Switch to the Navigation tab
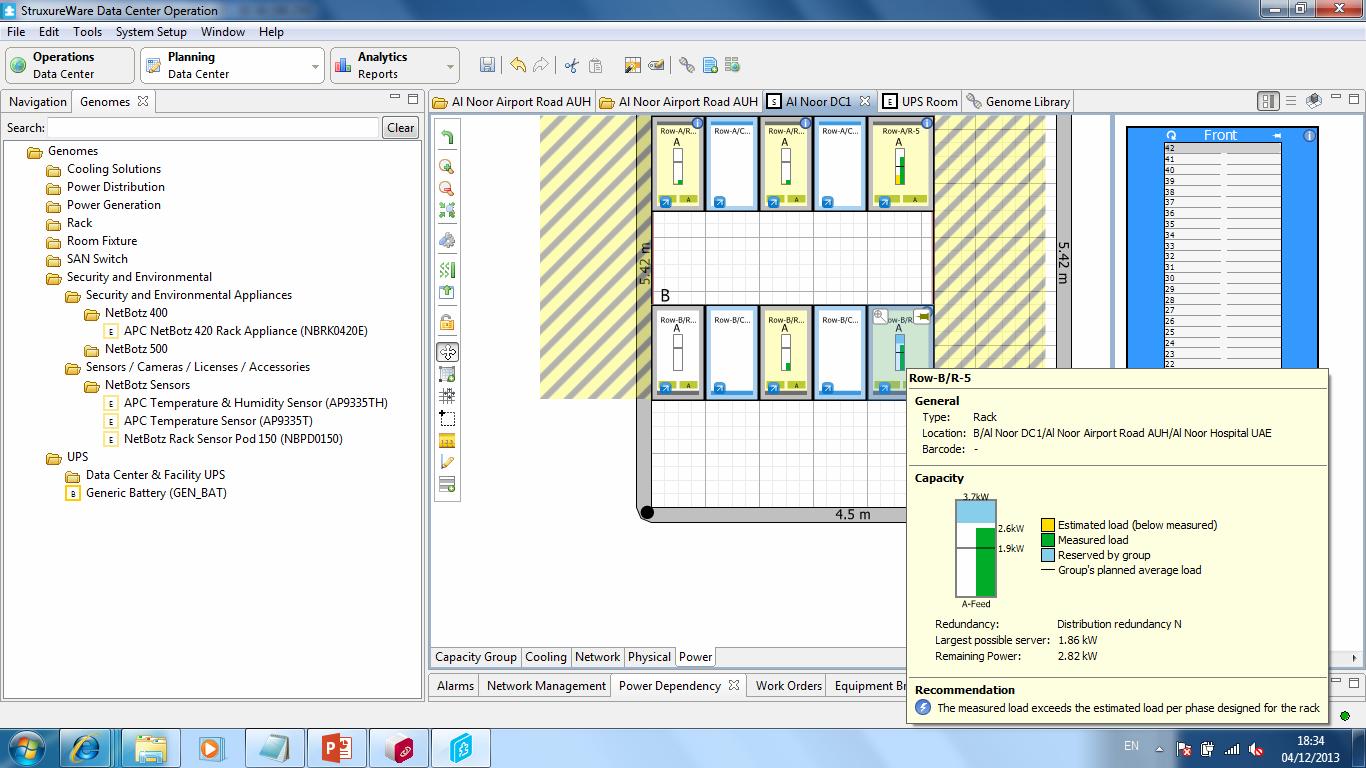 [x=38, y=101]
